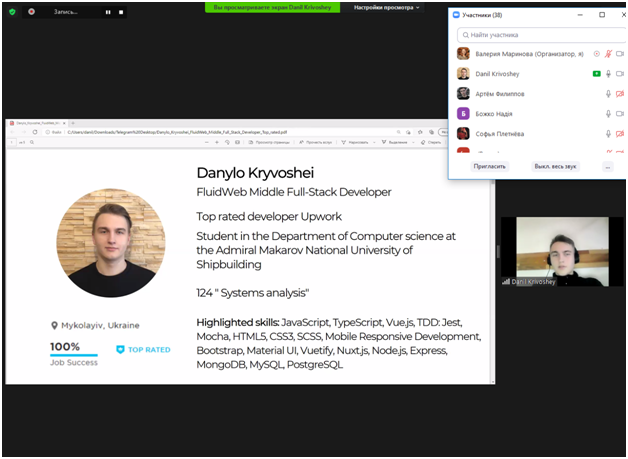
Task: Click camera icon for Артём Филиппов
Action: (x=620, y=94)
